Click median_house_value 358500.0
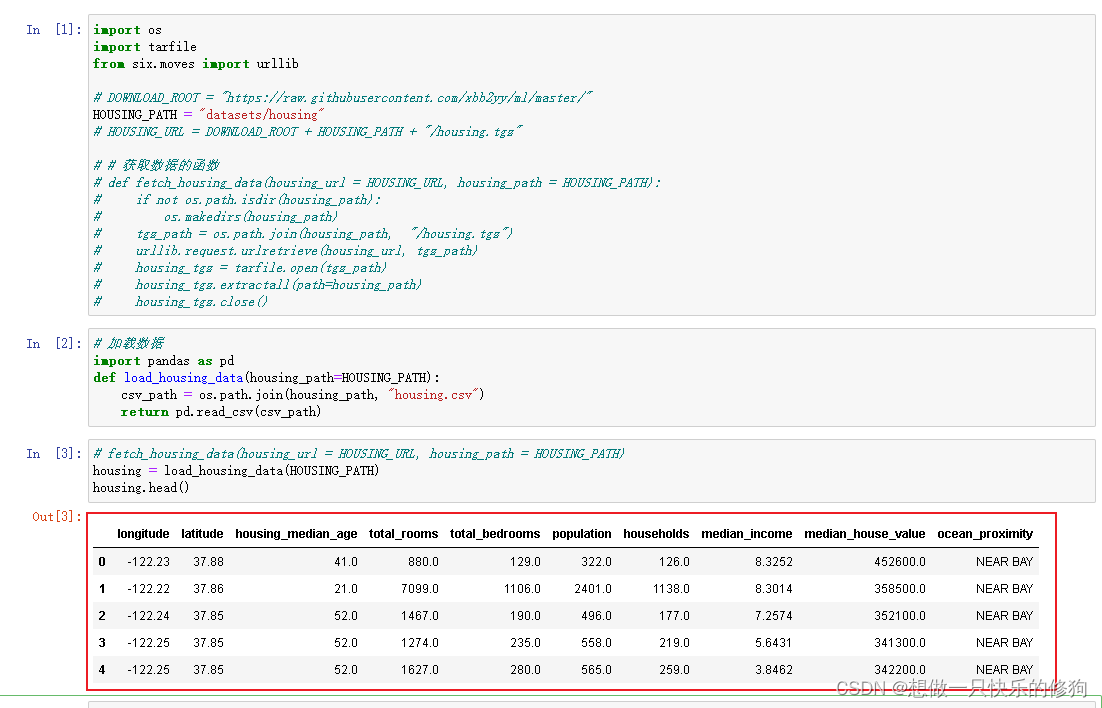The height and width of the screenshot is (708, 1102). coord(900,588)
